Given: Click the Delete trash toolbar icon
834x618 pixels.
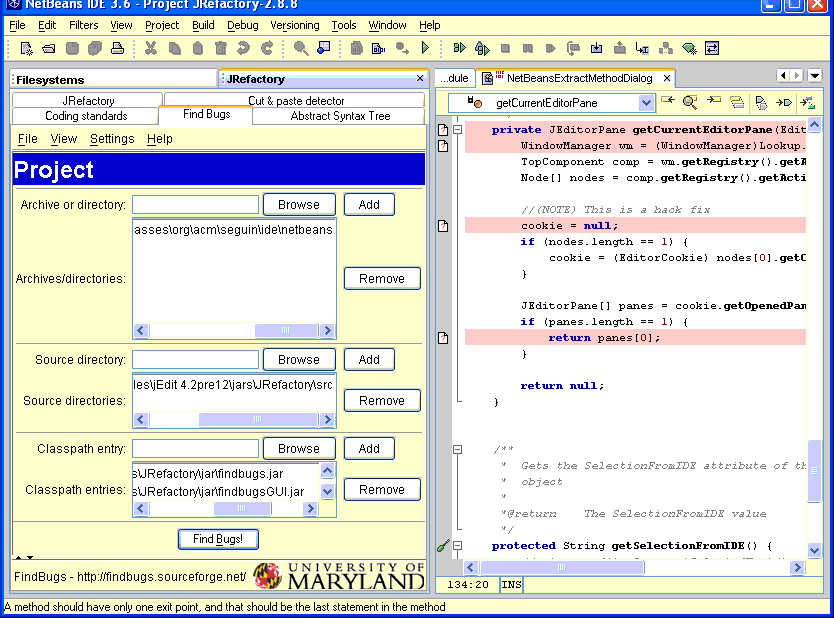Looking at the screenshot, I should [x=221, y=48].
